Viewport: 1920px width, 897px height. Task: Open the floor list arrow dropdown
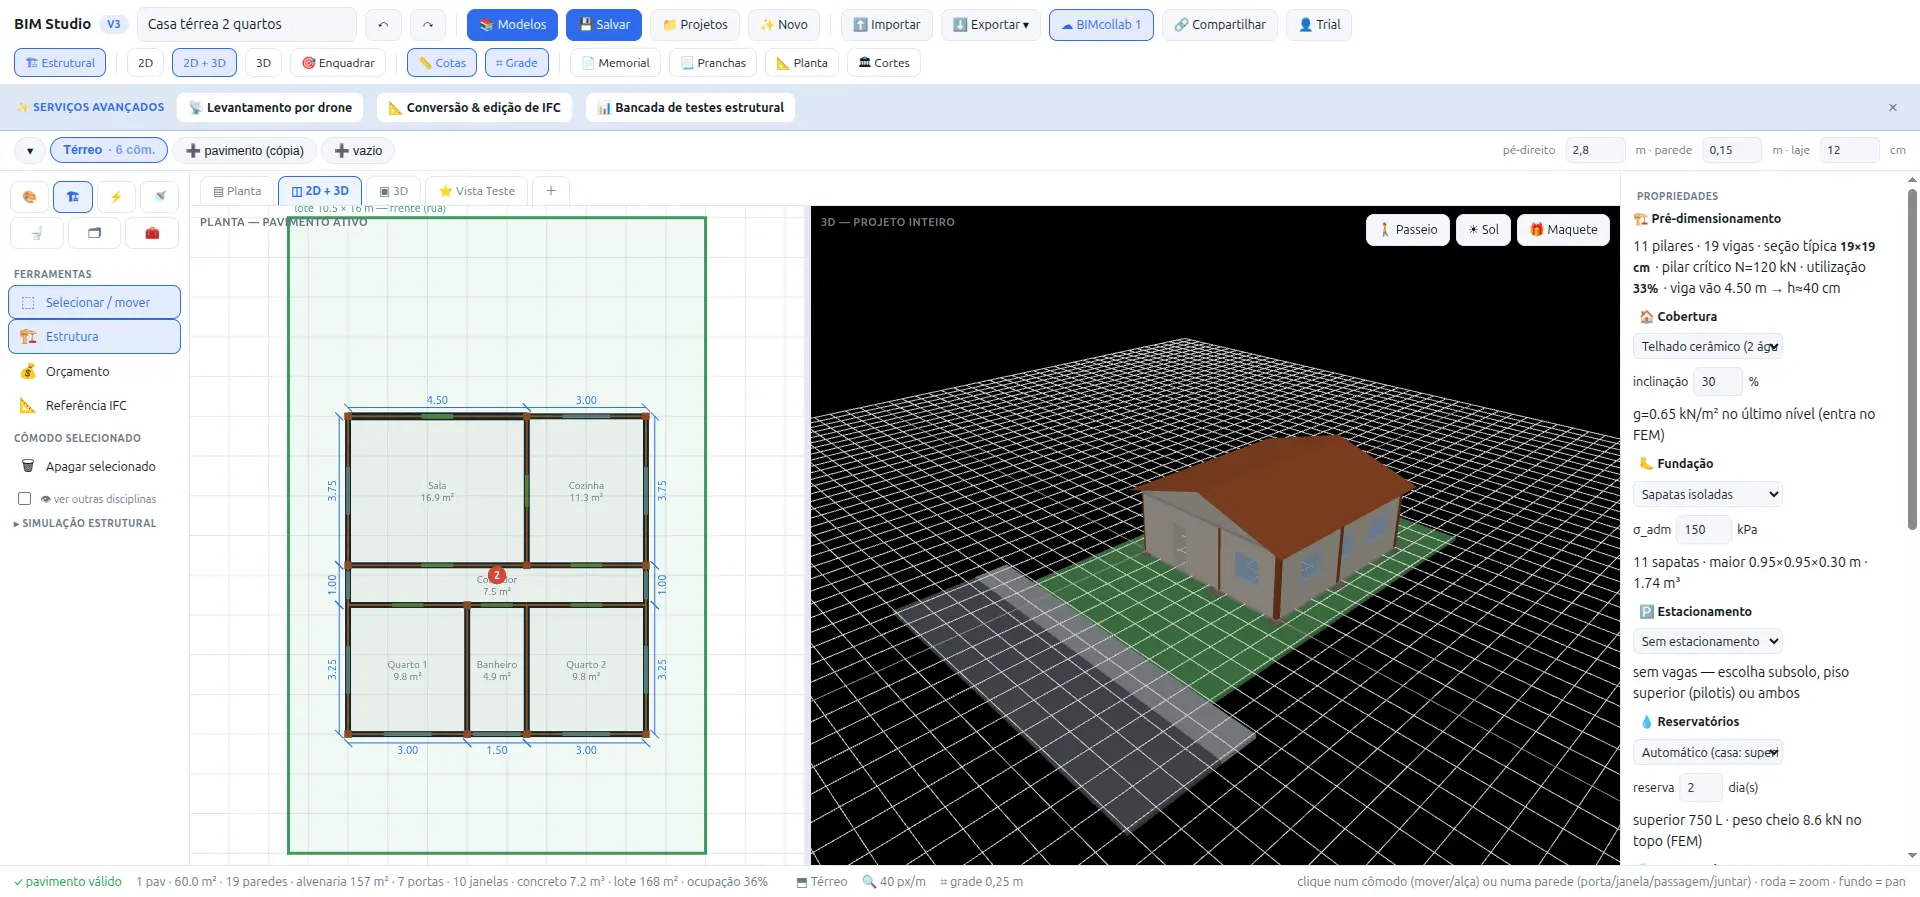point(30,151)
